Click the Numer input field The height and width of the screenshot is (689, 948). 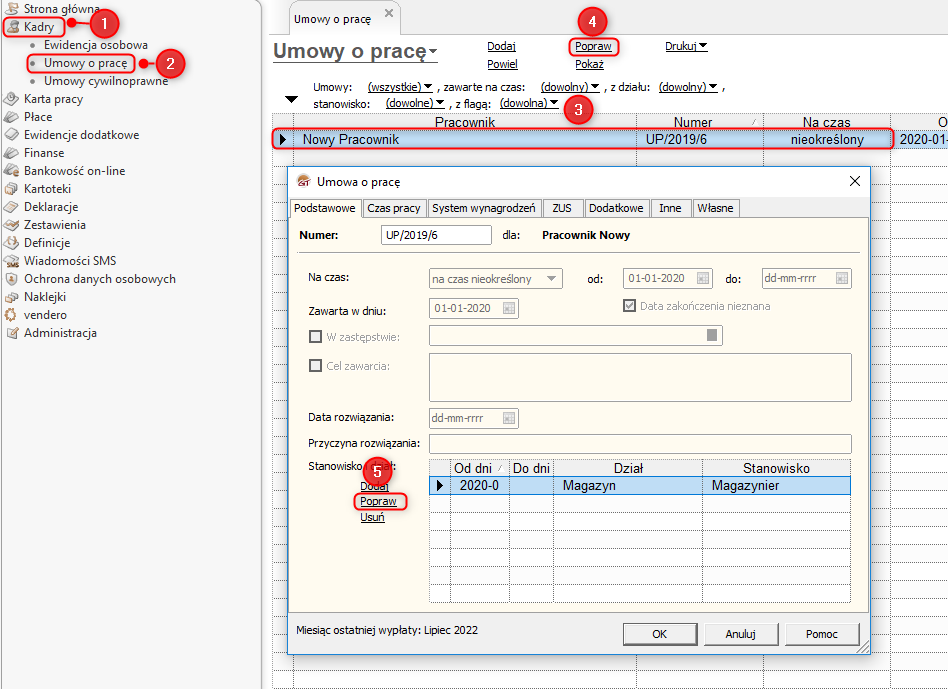click(x=436, y=236)
